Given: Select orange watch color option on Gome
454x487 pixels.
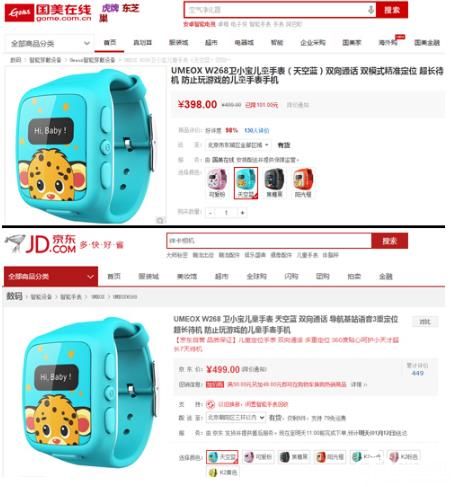Looking at the screenshot, I should tap(303, 182).
